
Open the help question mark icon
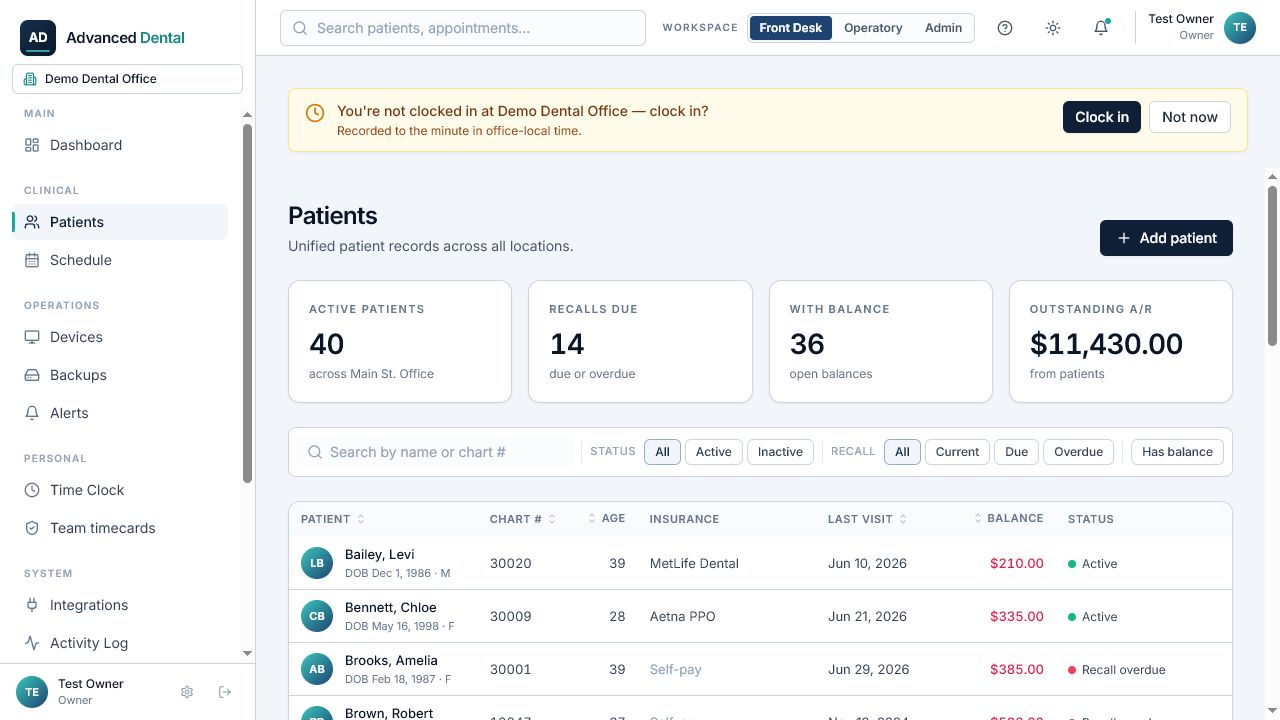pos(1005,28)
